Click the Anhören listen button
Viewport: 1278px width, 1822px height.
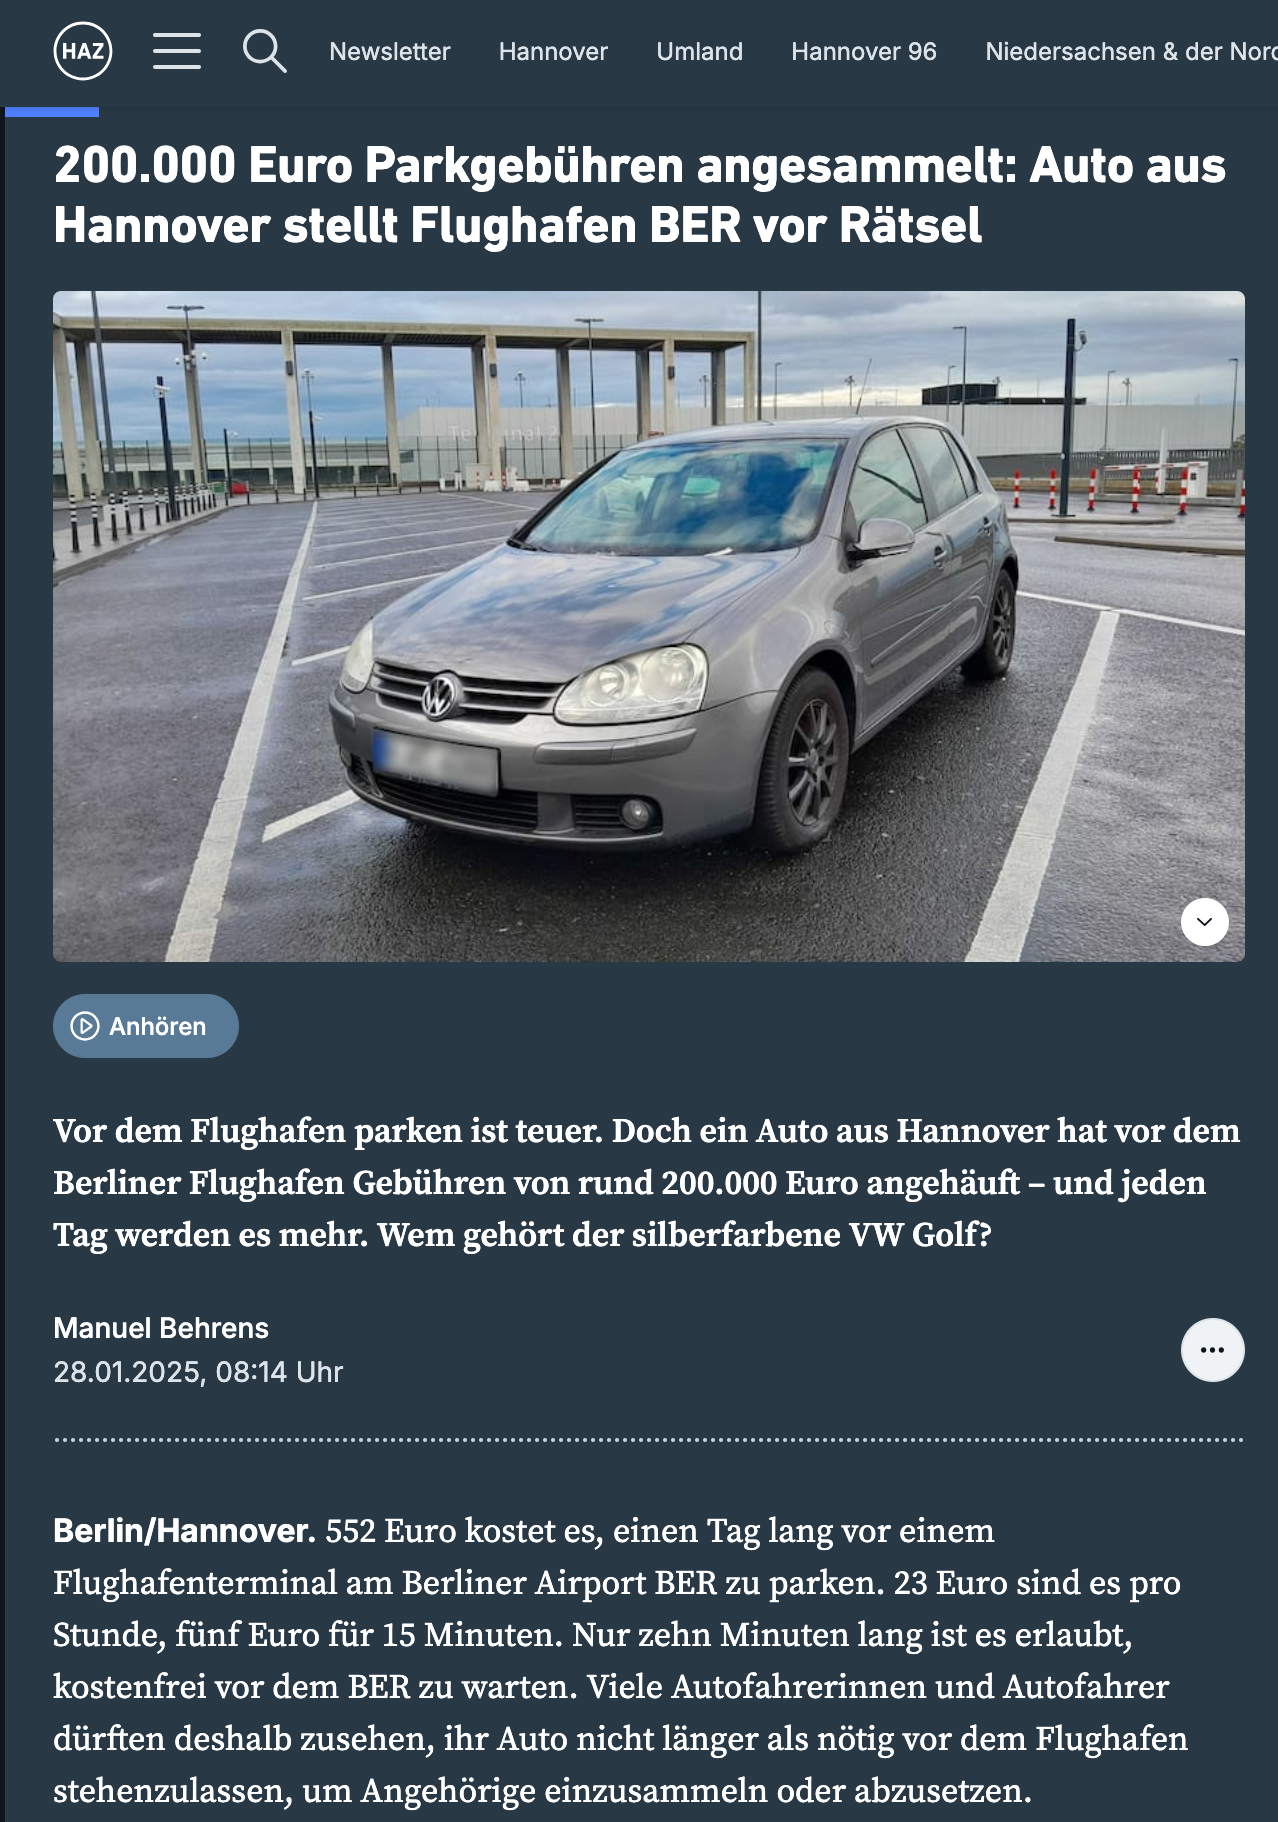[x=146, y=1026]
